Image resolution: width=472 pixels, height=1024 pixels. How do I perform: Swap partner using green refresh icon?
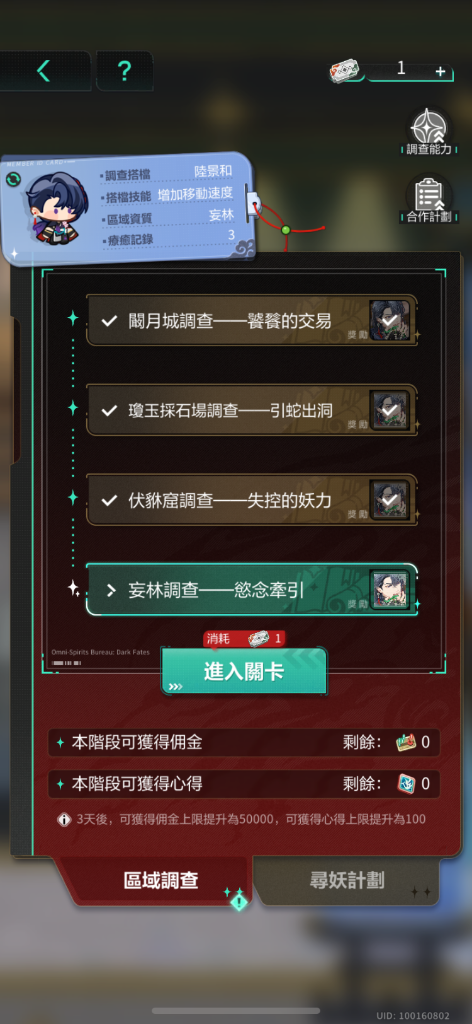coord(13,179)
